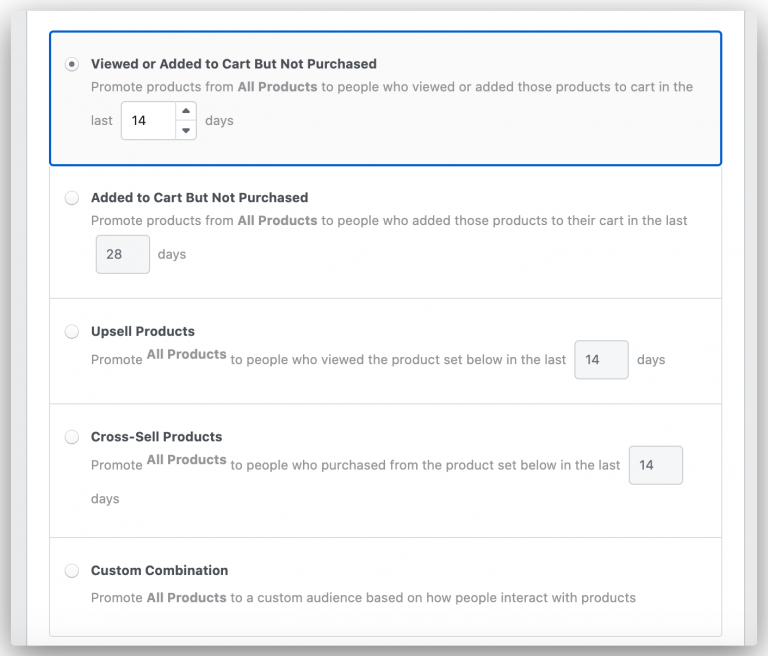Image resolution: width=768 pixels, height=656 pixels.
Task: Pick the Custom Combination radio button
Action: pos(72,571)
